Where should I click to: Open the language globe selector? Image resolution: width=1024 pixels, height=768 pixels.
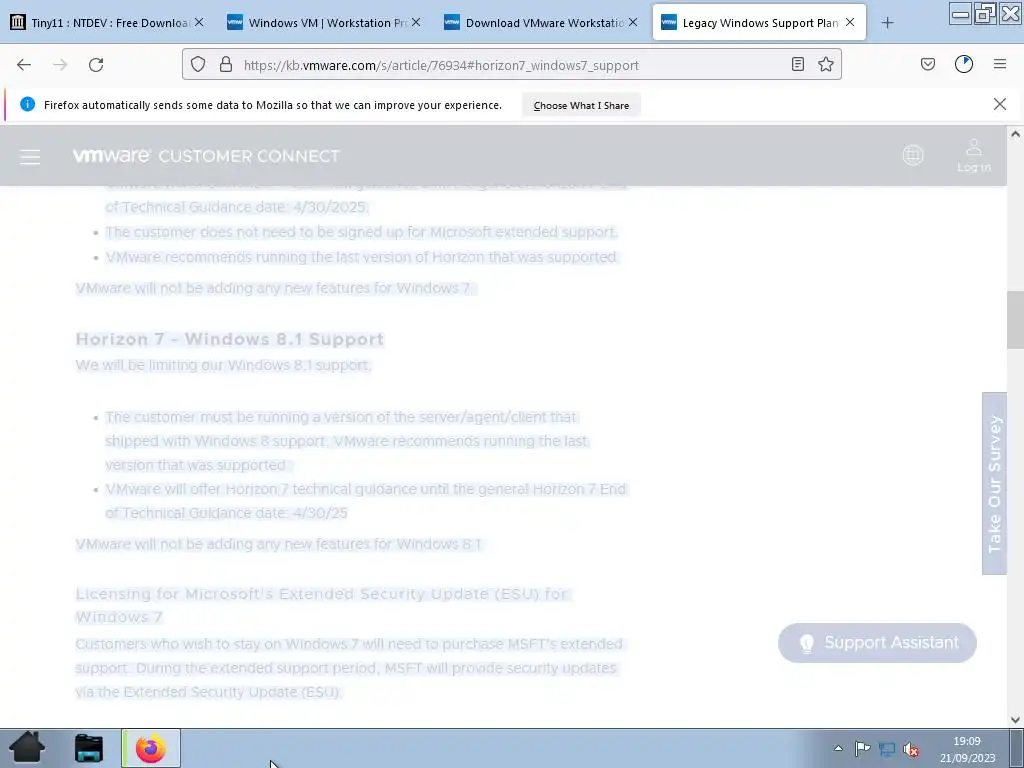(x=913, y=155)
